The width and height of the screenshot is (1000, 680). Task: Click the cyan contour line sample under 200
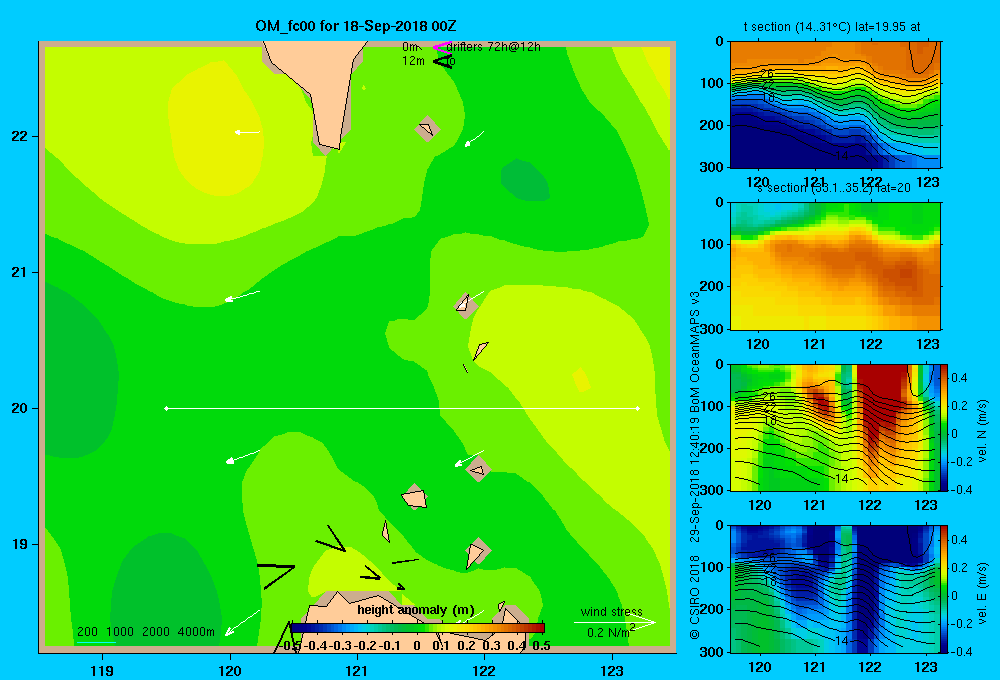[x=96, y=642]
